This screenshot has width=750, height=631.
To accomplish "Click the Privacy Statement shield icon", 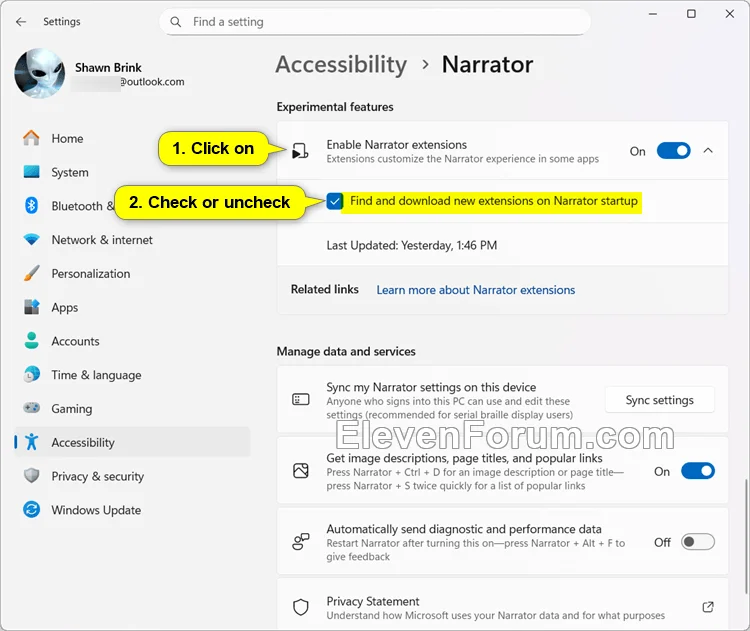I will (x=301, y=607).
